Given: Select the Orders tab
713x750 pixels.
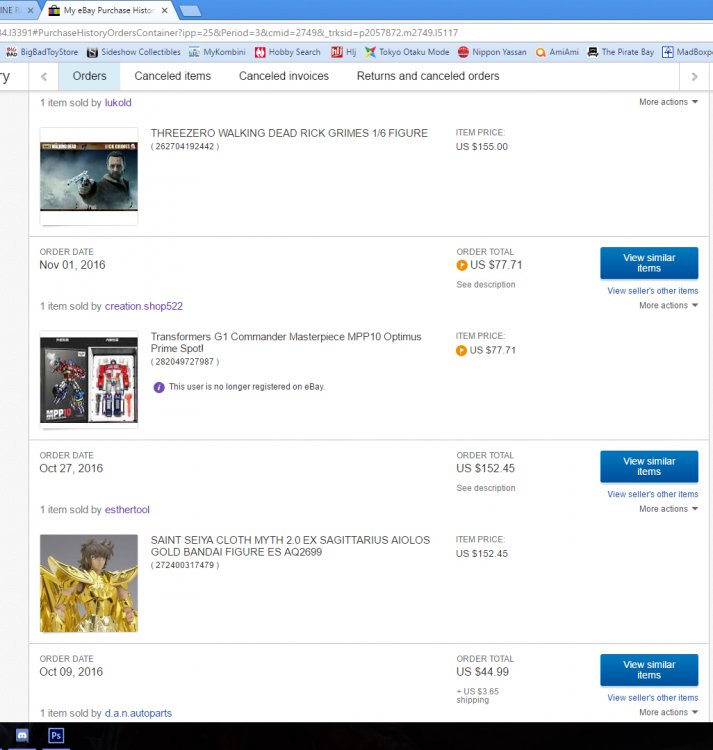Looking at the screenshot, I should (x=89, y=76).
